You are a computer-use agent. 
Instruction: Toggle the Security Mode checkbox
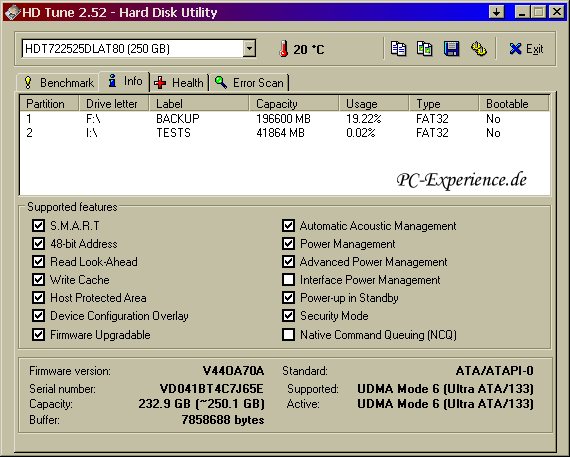click(x=288, y=315)
